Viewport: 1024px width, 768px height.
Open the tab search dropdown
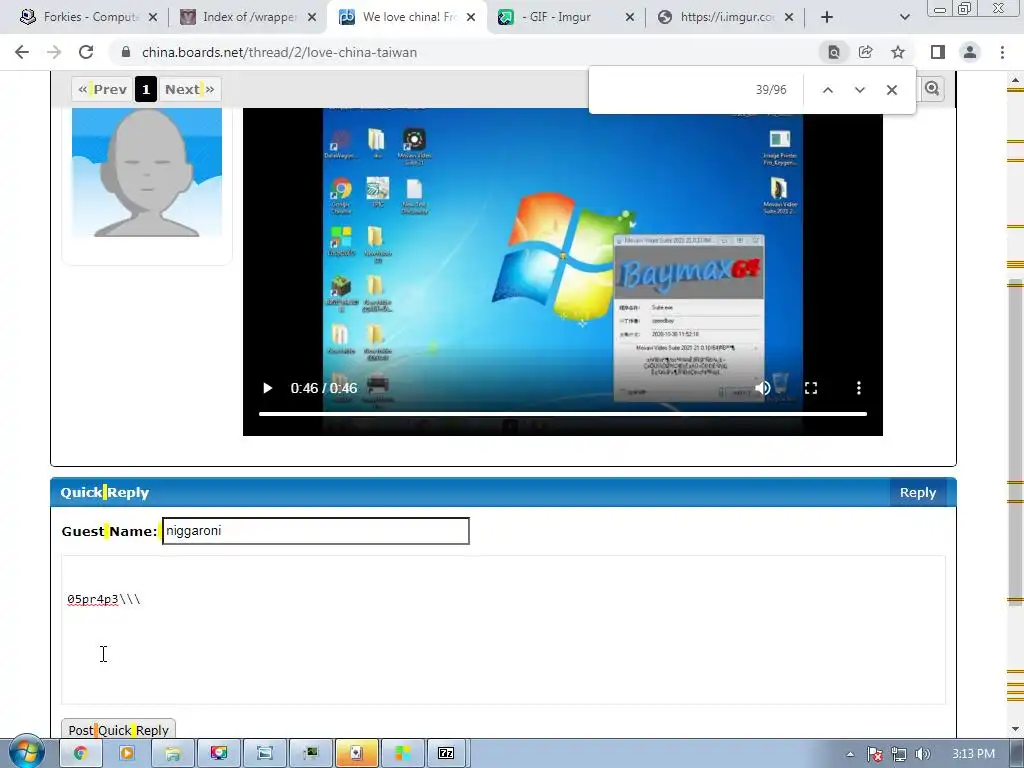coord(904,17)
